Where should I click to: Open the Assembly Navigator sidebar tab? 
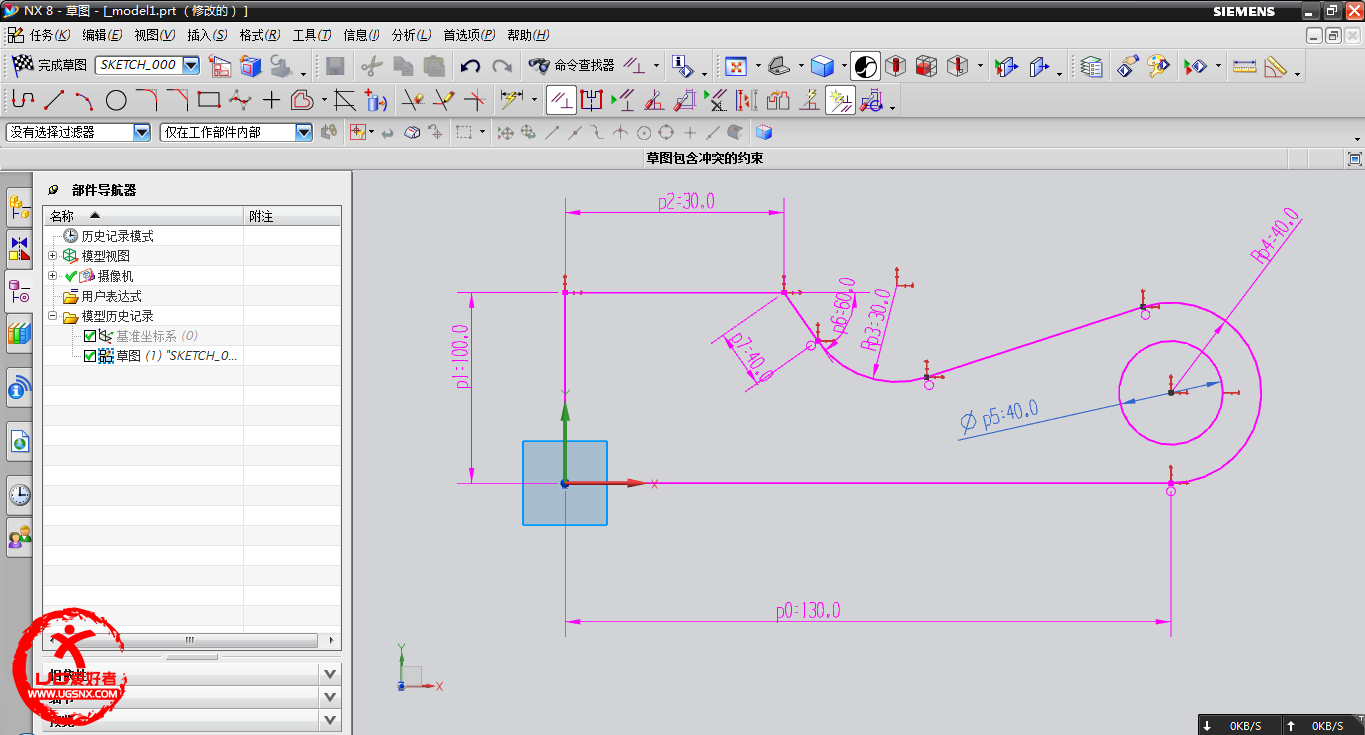pyautogui.click(x=19, y=208)
